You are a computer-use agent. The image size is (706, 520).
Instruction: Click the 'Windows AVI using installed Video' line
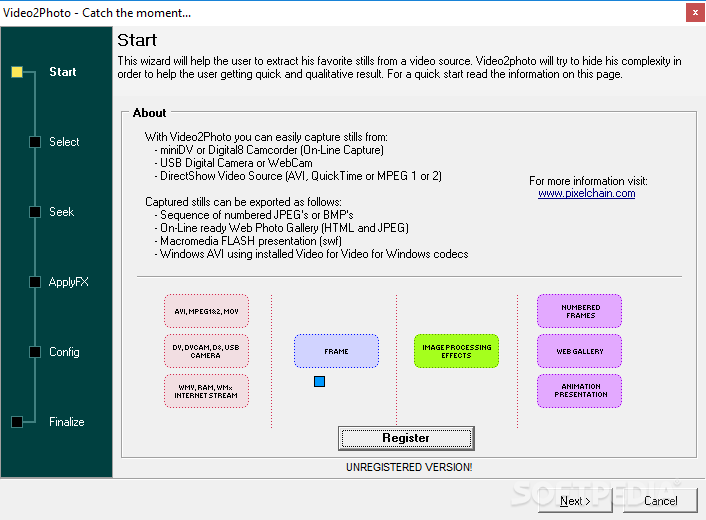[x=312, y=254]
